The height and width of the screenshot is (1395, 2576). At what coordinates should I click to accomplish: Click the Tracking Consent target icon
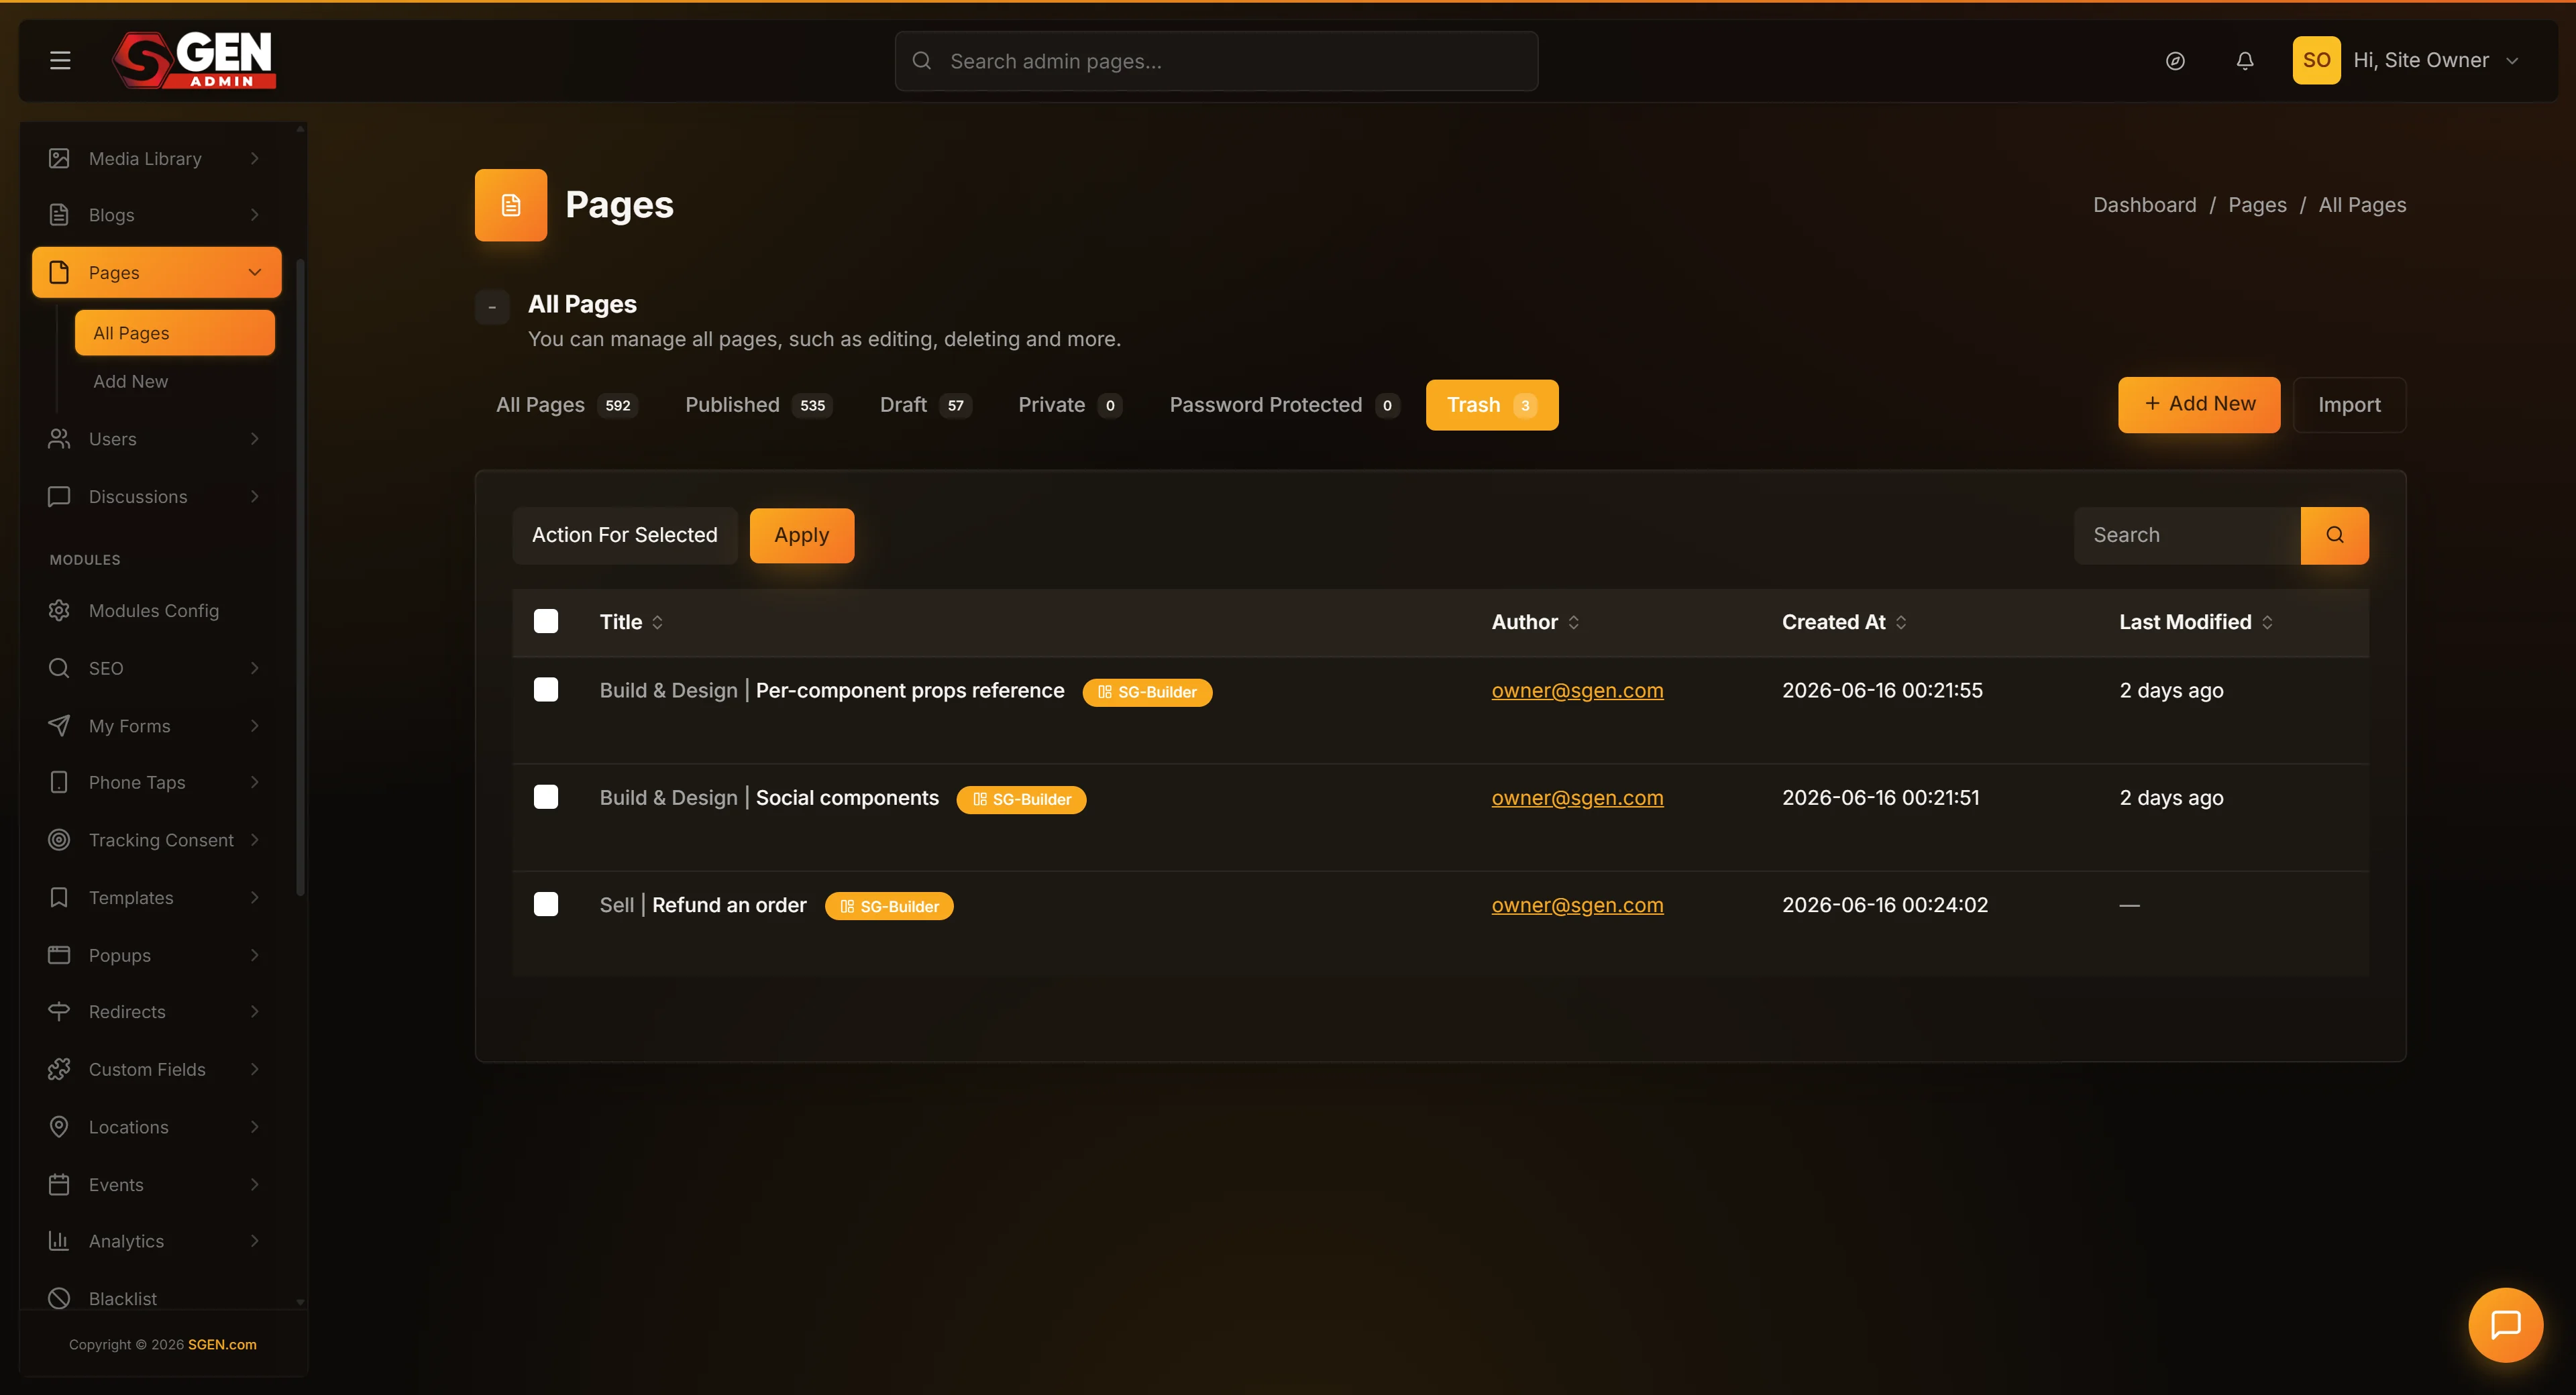pos(59,839)
